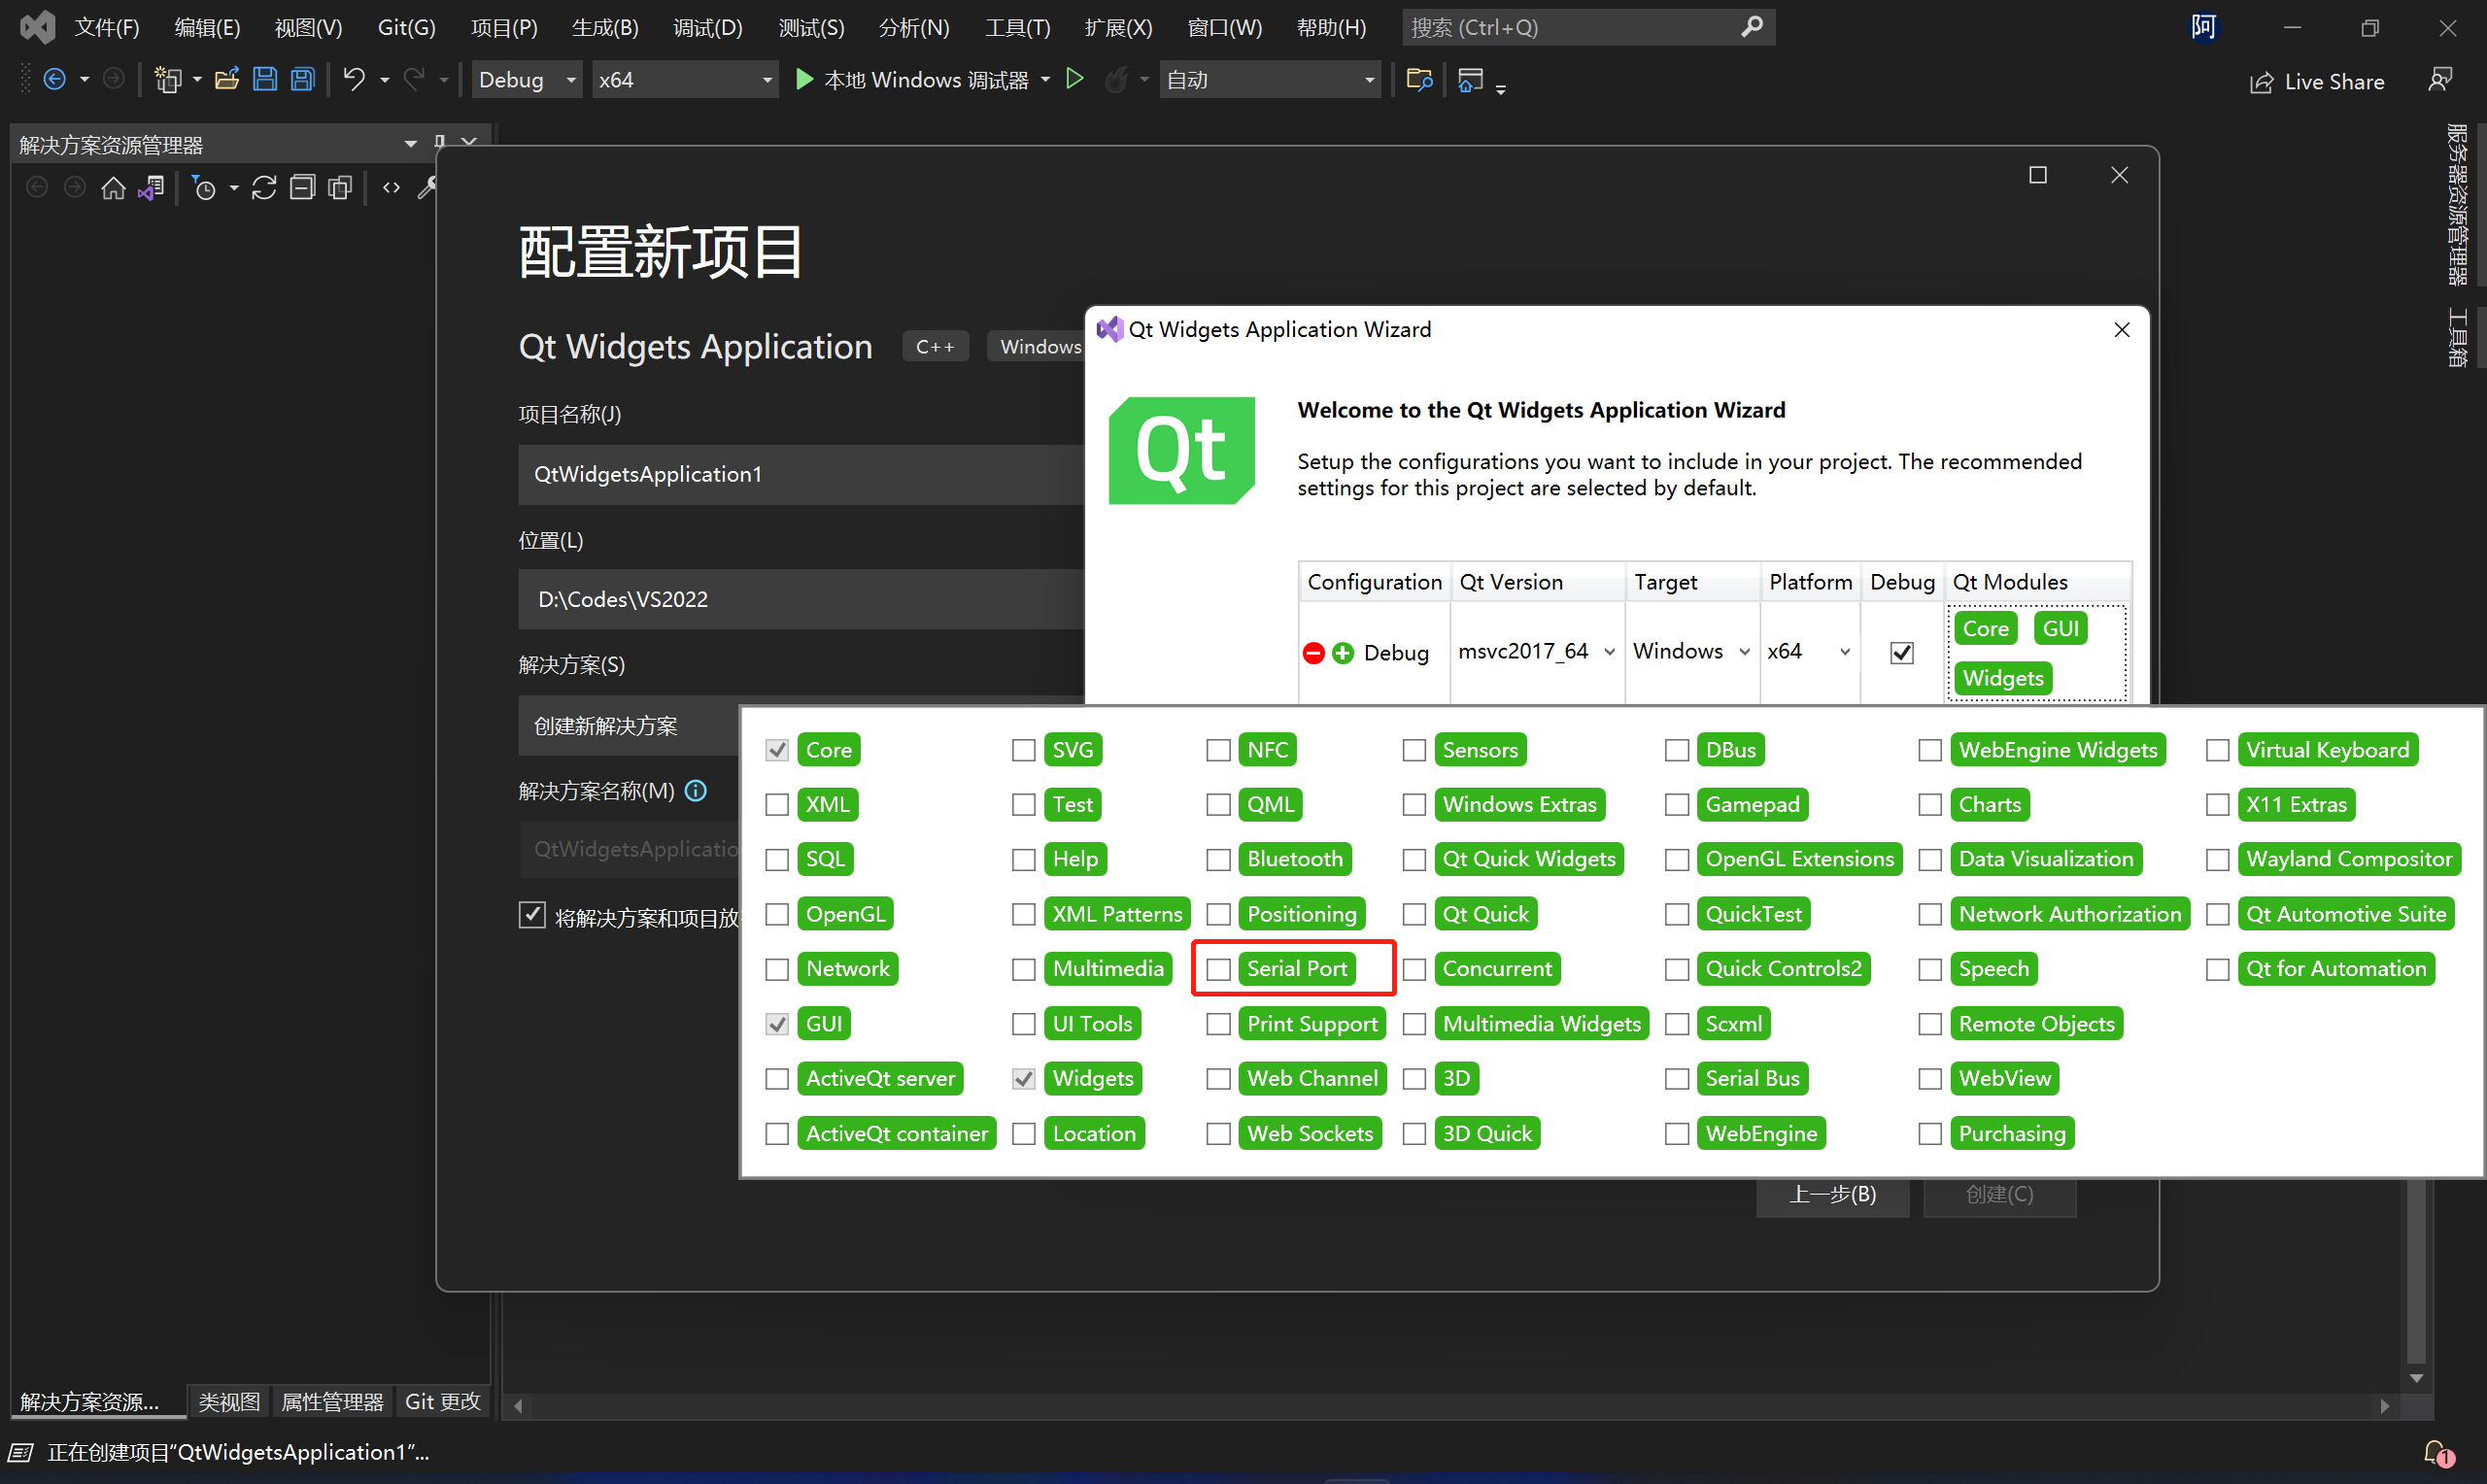
Task: Open the Debug solution configuration dropdown
Action: 527,80
